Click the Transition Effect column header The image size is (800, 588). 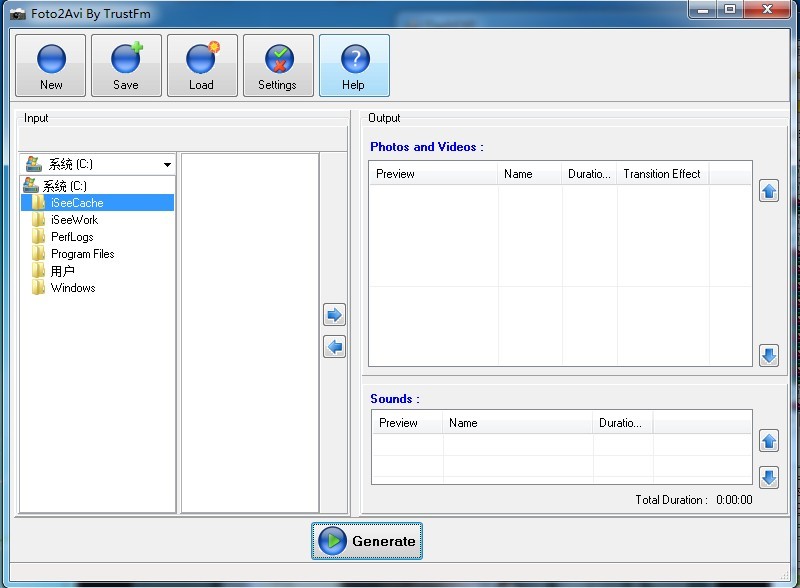click(662, 174)
